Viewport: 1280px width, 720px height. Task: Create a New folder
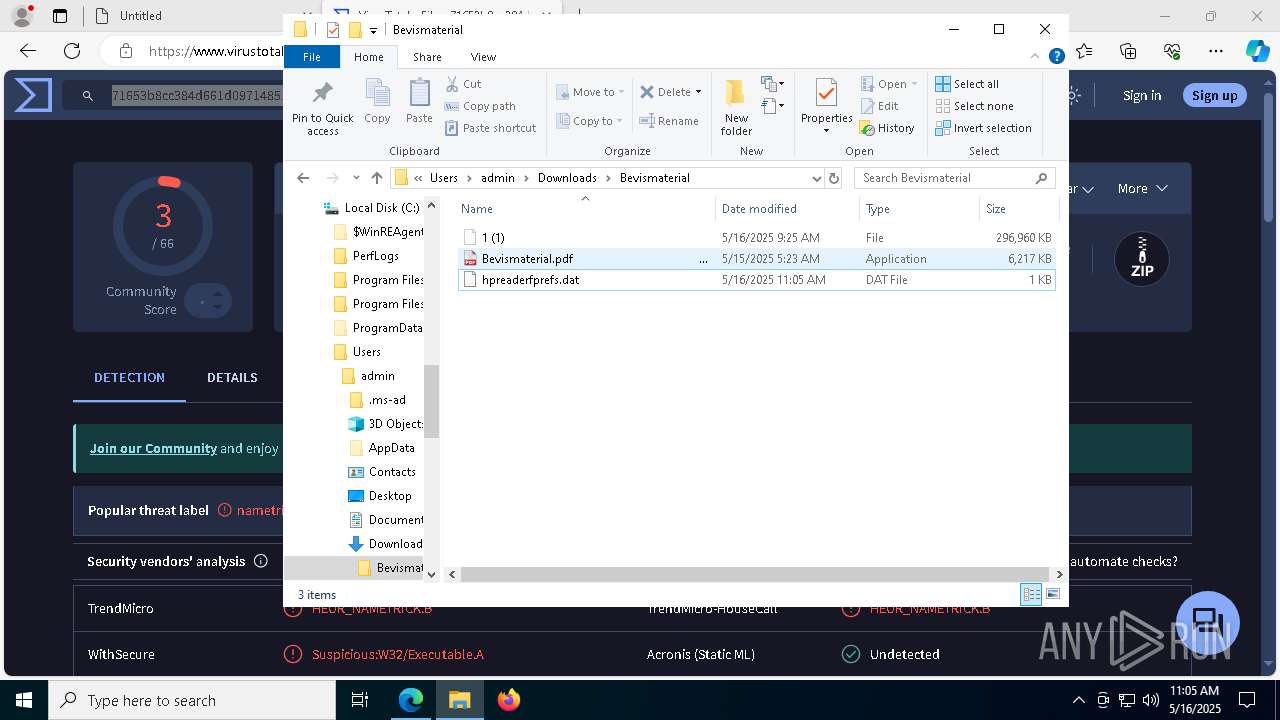(x=736, y=107)
